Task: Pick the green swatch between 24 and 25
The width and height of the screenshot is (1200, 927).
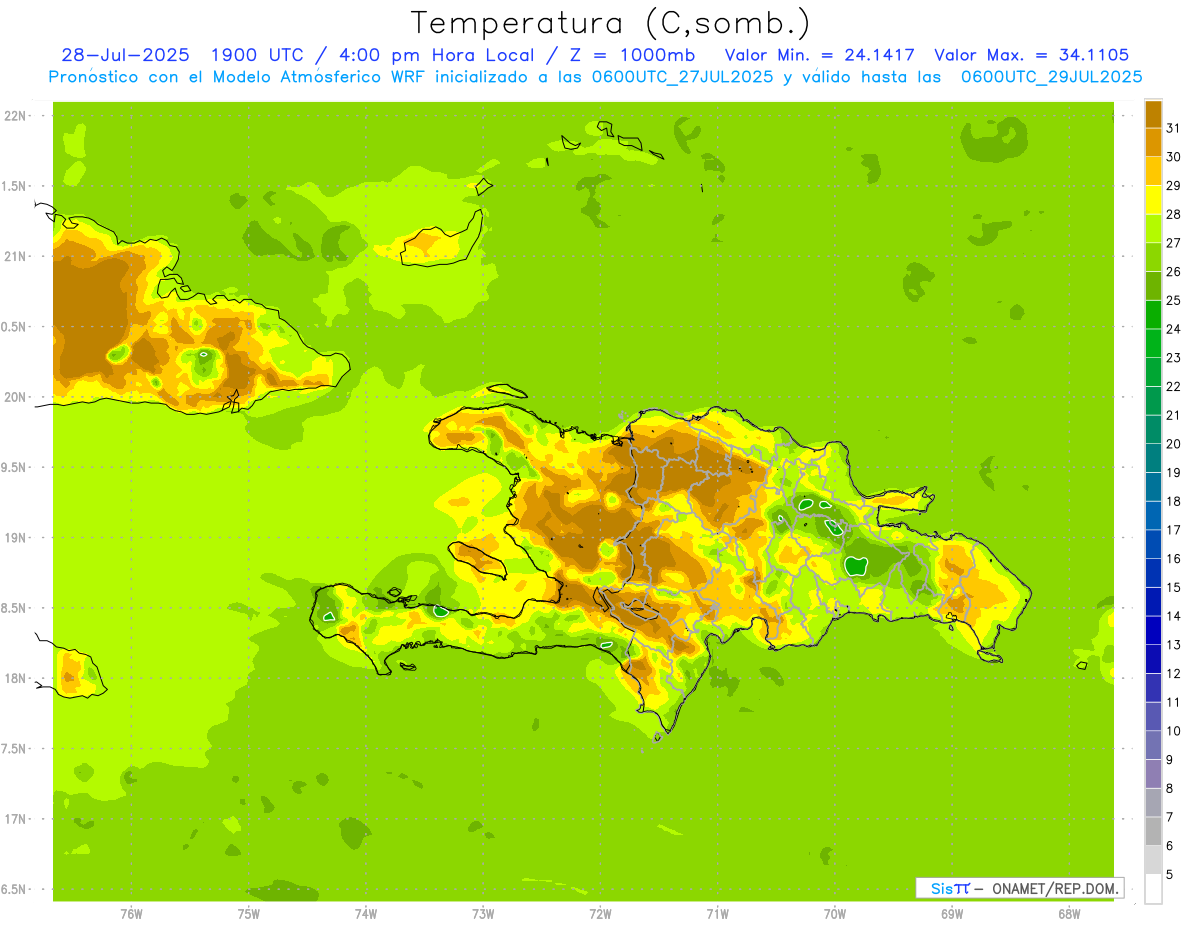Action: coord(1154,315)
